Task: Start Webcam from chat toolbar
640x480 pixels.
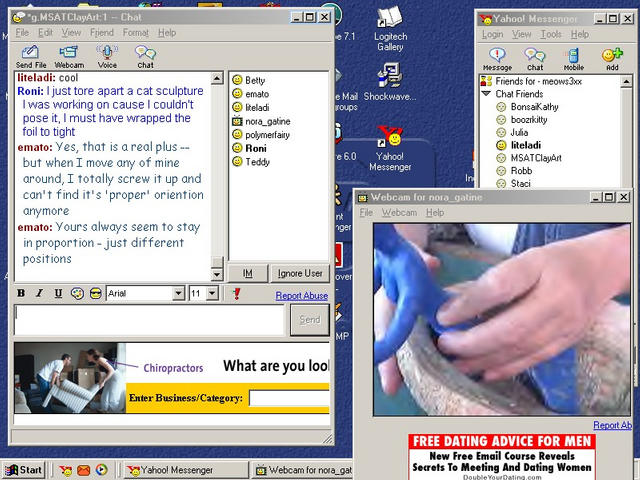Action: click(x=69, y=56)
